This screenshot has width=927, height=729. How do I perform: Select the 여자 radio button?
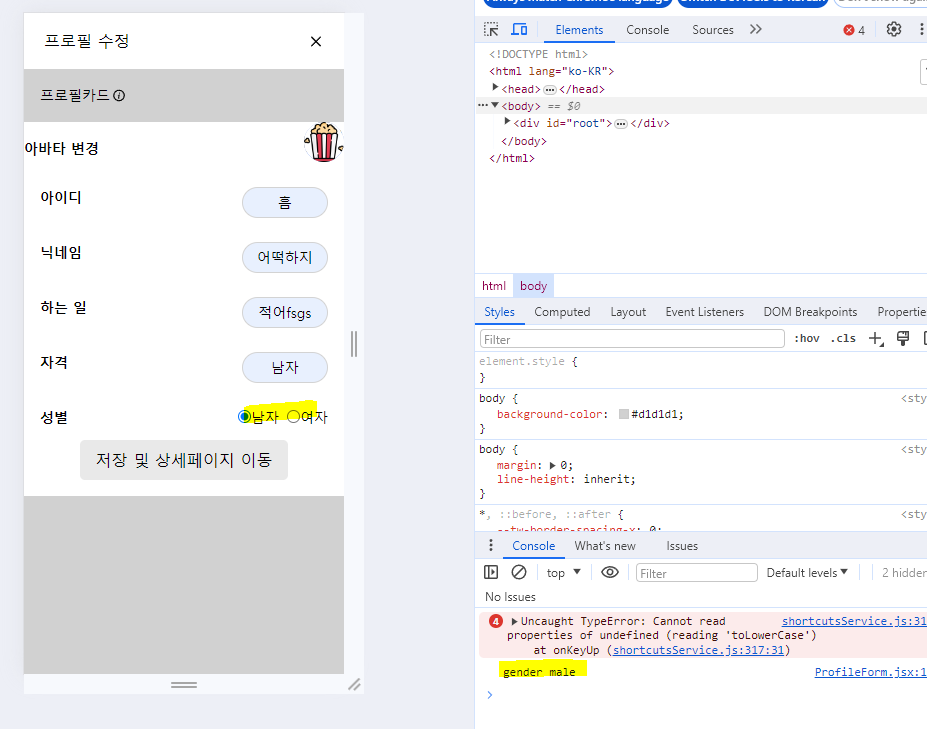pyautogui.click(x=293, y=416)
